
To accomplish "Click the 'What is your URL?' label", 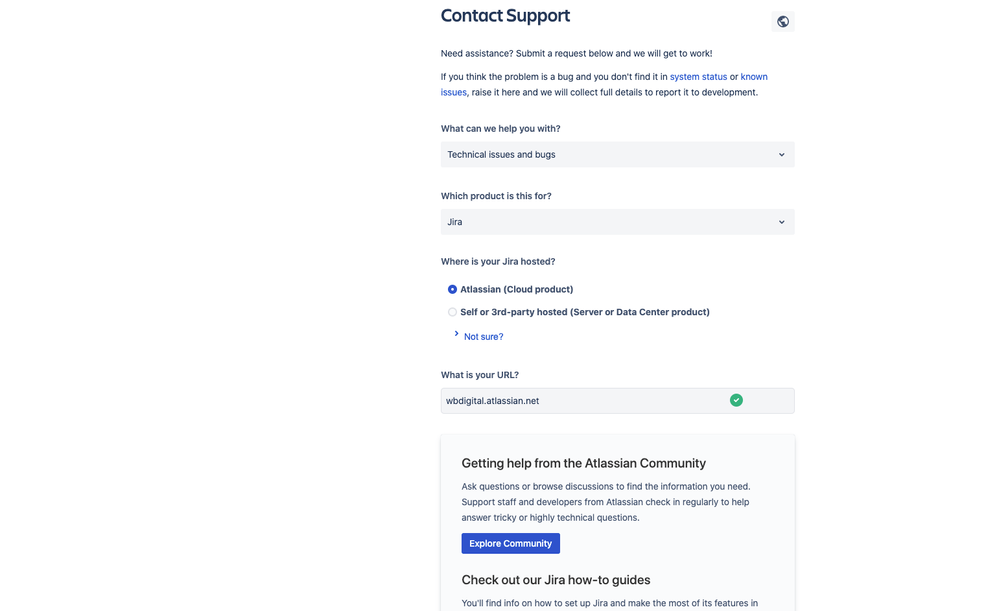I will point(480,375).
